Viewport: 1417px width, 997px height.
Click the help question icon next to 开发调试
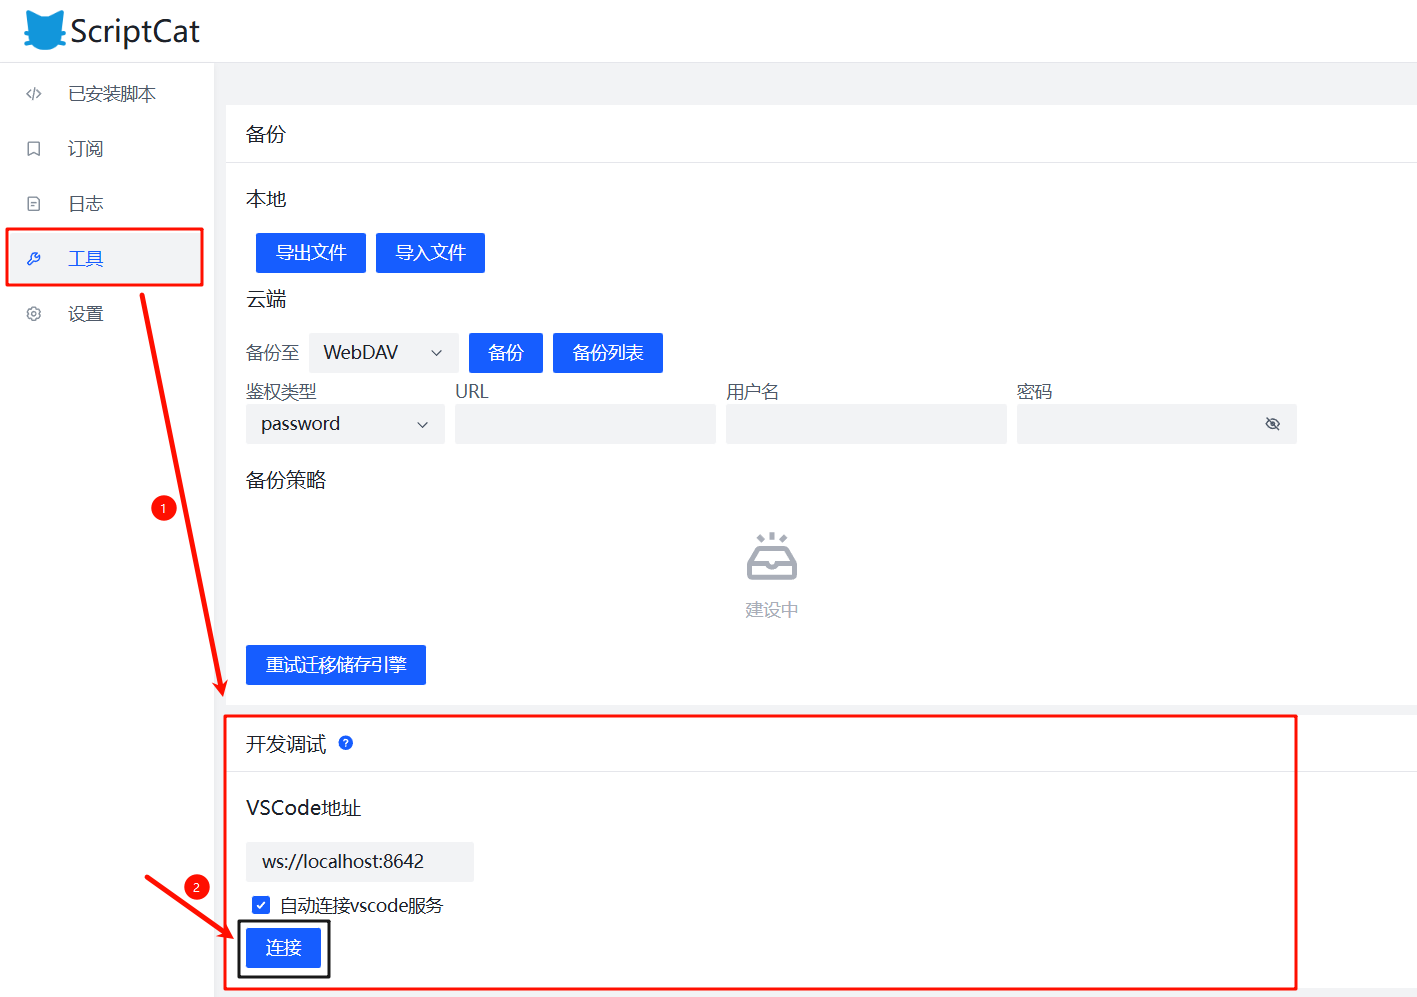tap(346, 743)
